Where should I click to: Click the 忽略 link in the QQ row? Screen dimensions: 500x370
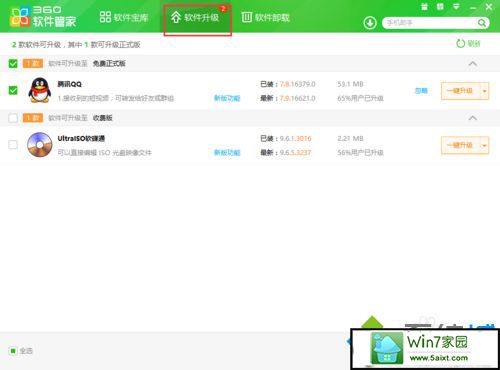pyautogui.click(x=421, y=91)
